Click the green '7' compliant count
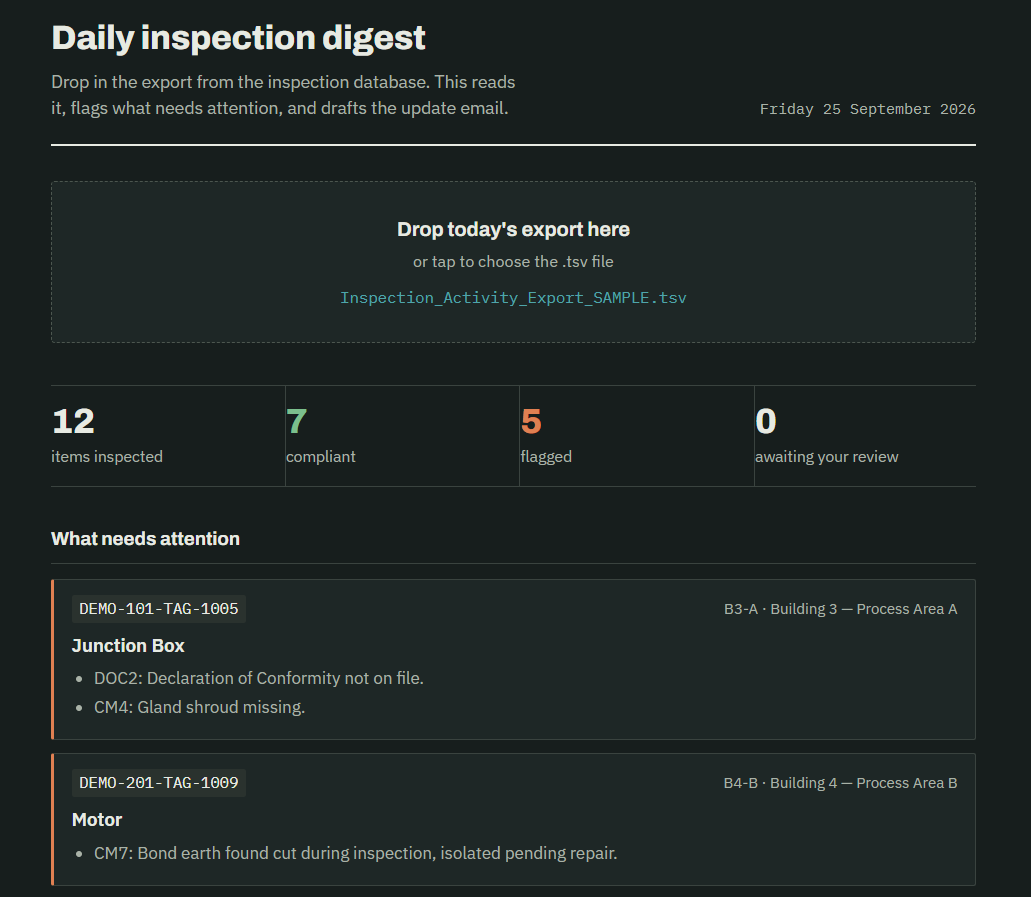This screenshot has height=897, width=1031. click(297, 421)
